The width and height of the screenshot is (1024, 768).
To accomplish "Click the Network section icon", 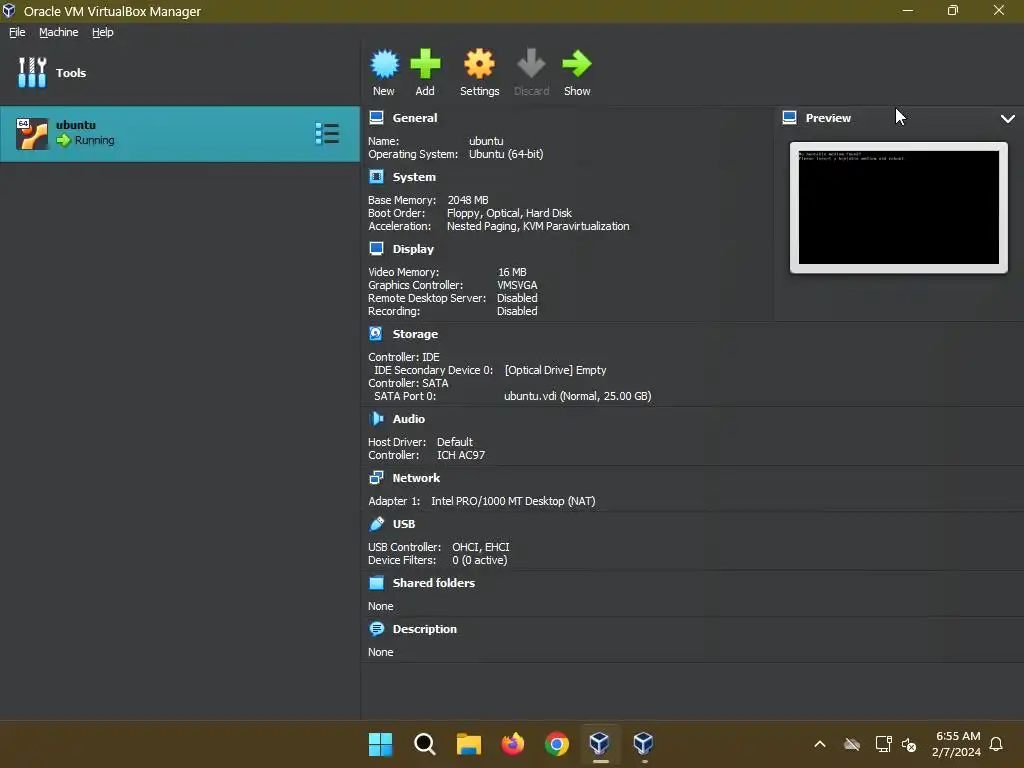I will (x=376, y=477).
